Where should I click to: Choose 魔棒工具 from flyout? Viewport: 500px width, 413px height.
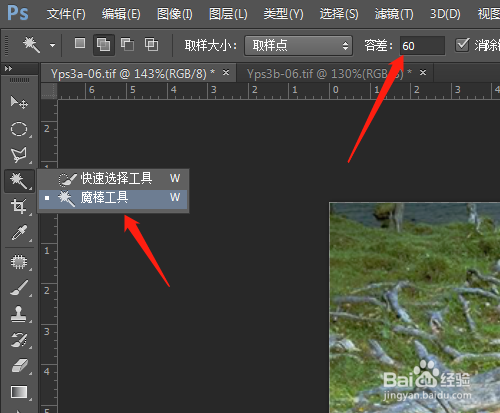click(113, 198)
